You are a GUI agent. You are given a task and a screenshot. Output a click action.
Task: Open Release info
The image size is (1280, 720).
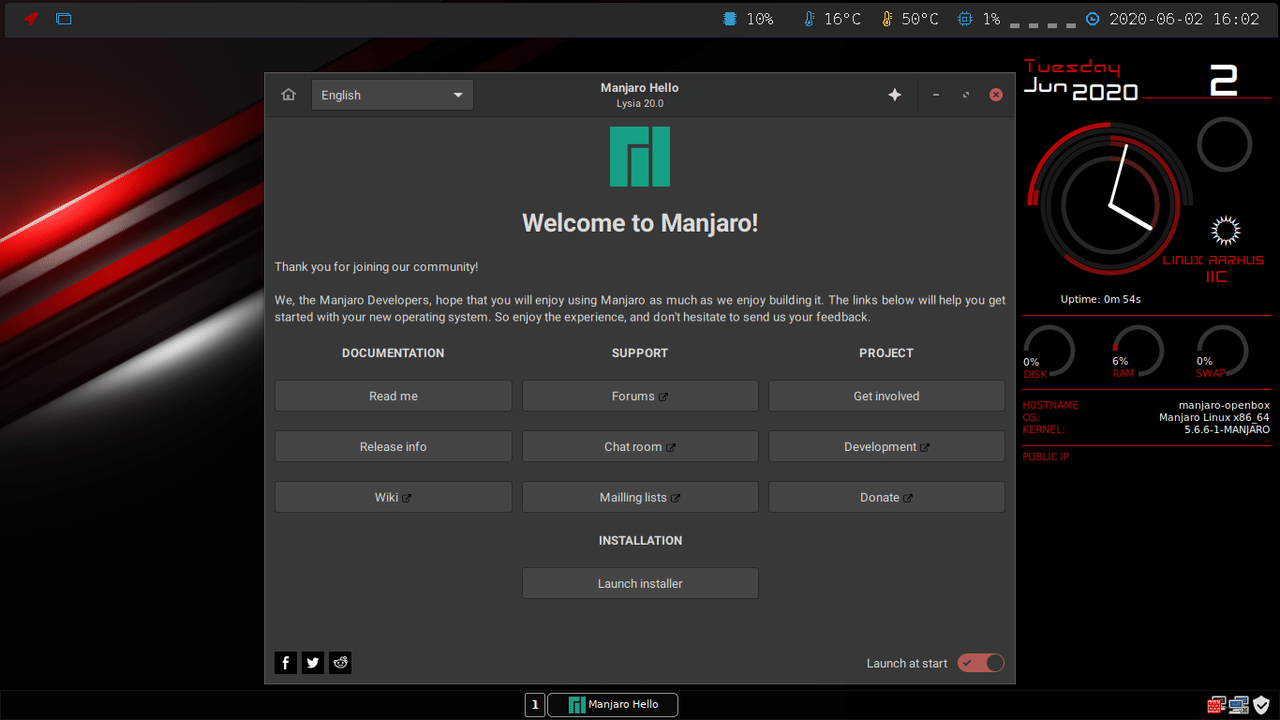393,447
